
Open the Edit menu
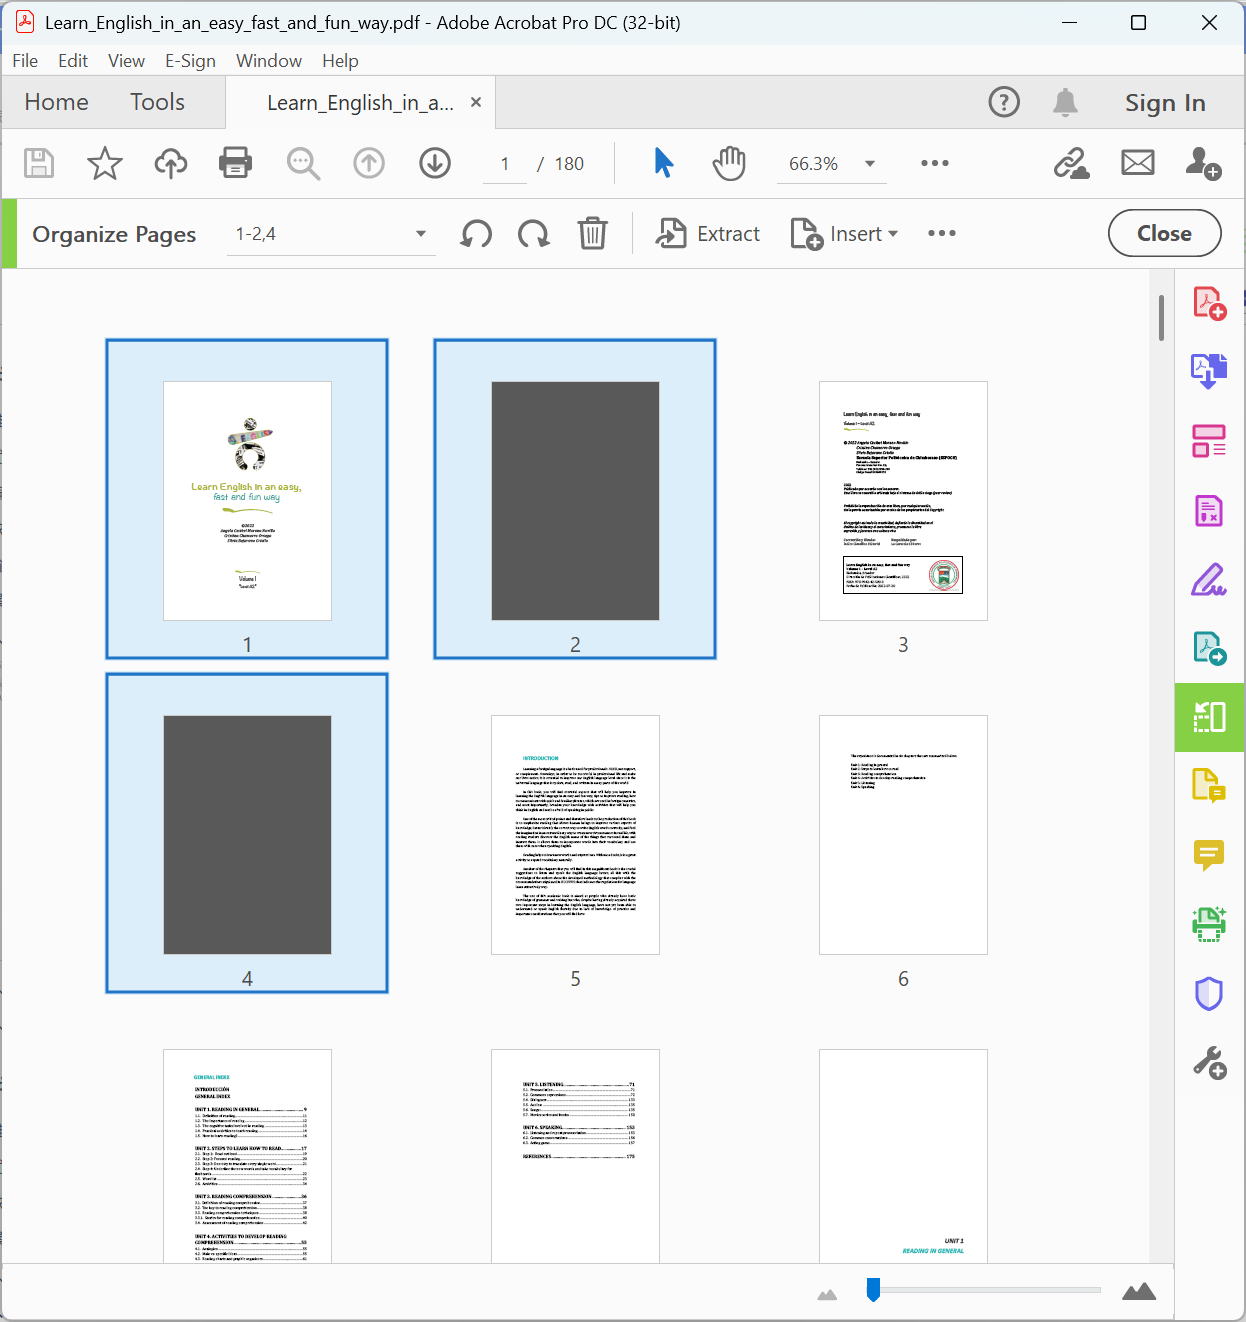[72, 60]
